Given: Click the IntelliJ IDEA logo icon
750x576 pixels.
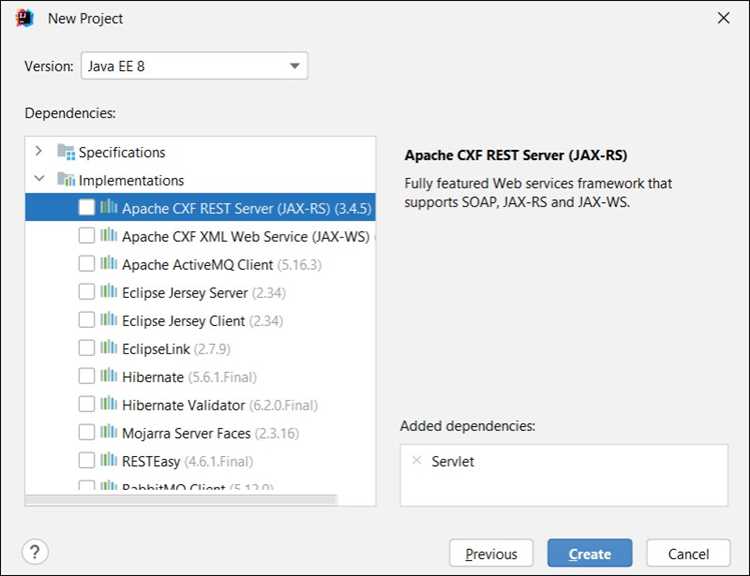Looking at the screenshot, I should tap(25, 18).
